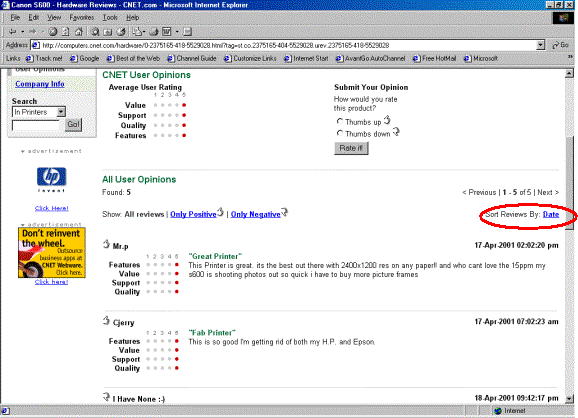Open the Company Info link
Screen dimensions: 578x418
(40, 84)
